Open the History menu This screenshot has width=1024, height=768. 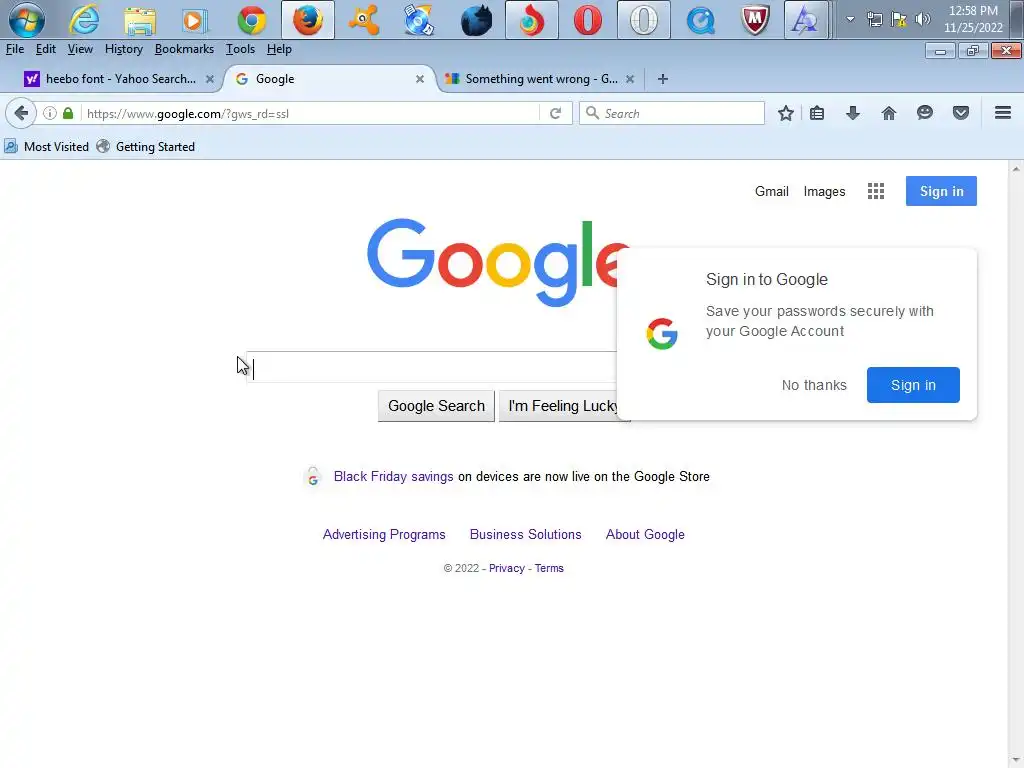pyautogui.click(x=123, y=49)
